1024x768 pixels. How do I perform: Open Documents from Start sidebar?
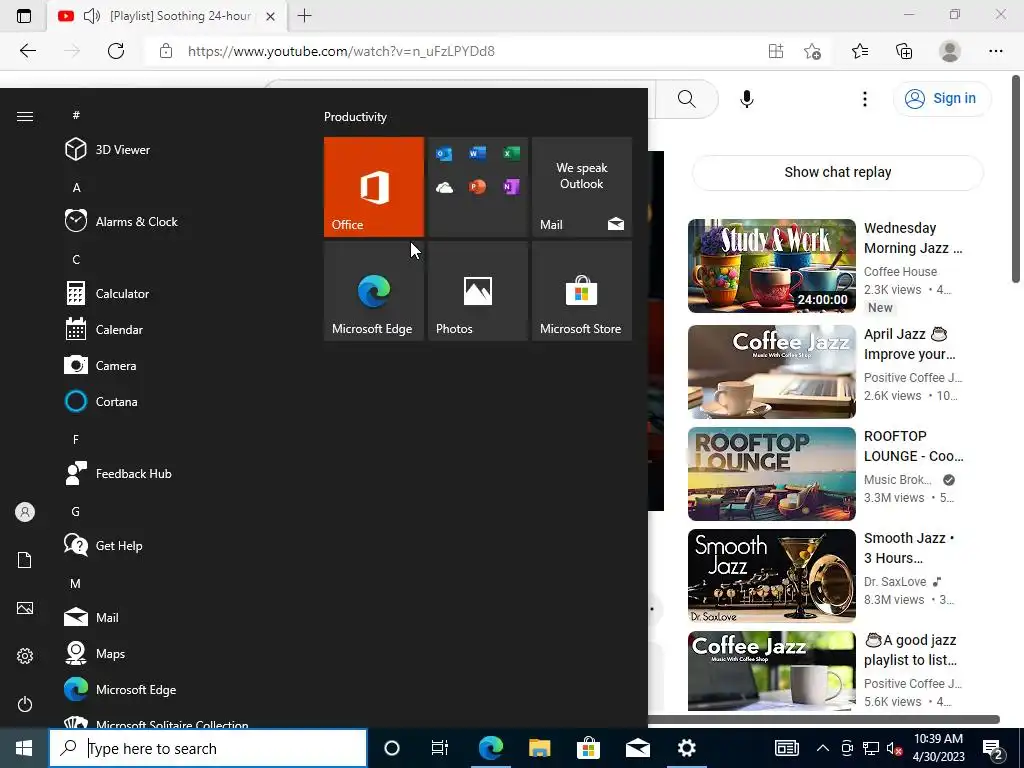[x=25, y=560]
